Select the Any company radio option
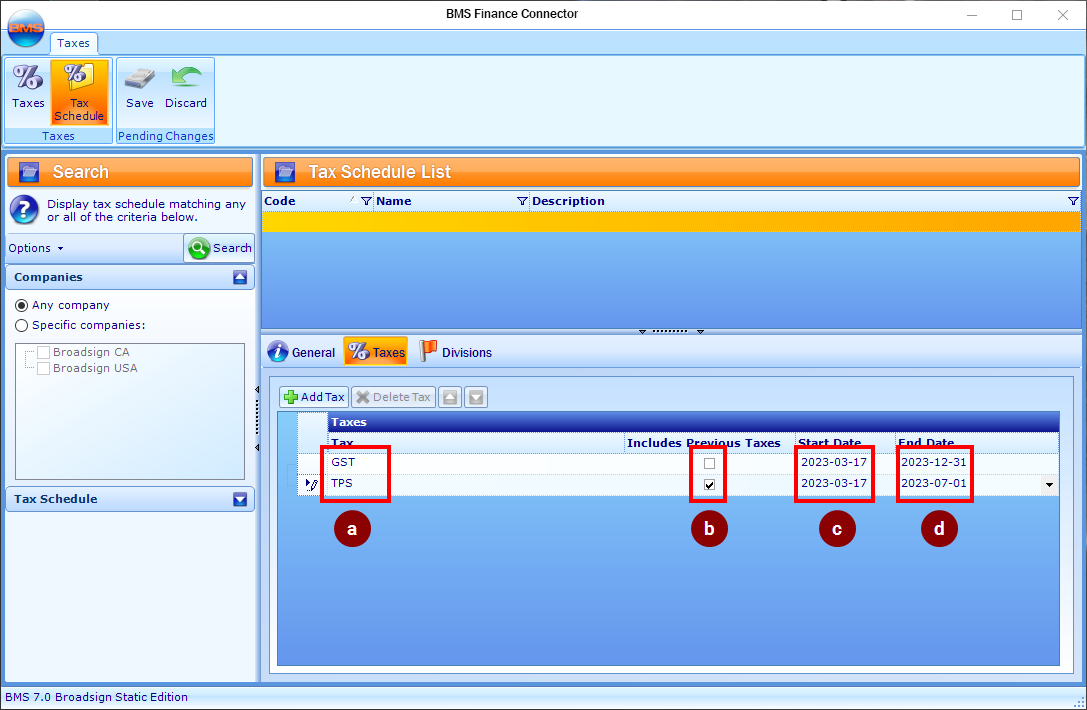The height and width of the screenshot is (710, 1087). point(21,305)
